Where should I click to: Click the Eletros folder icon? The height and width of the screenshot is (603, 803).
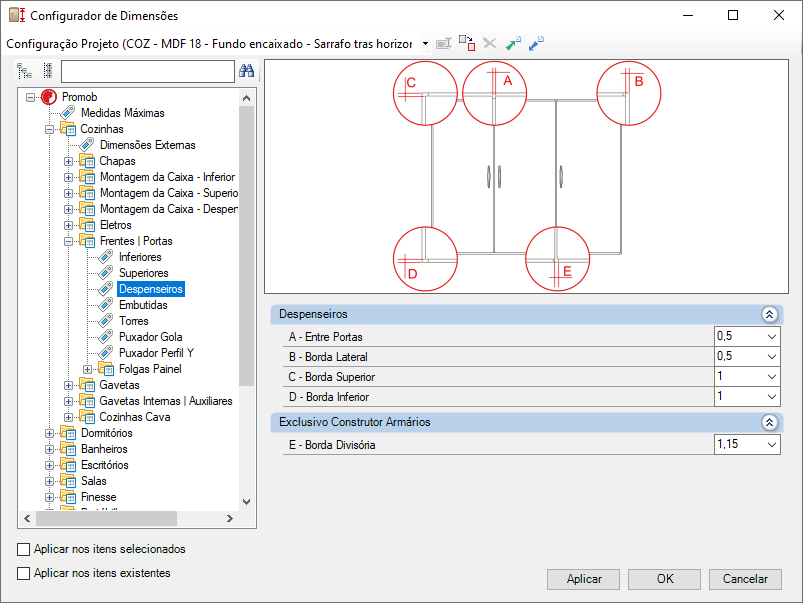point(87,225)
